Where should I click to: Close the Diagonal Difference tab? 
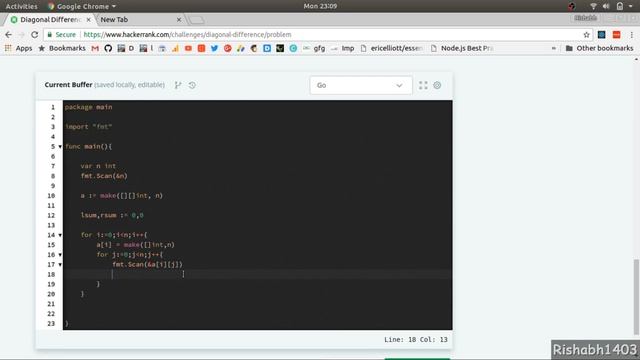[89, 20]
